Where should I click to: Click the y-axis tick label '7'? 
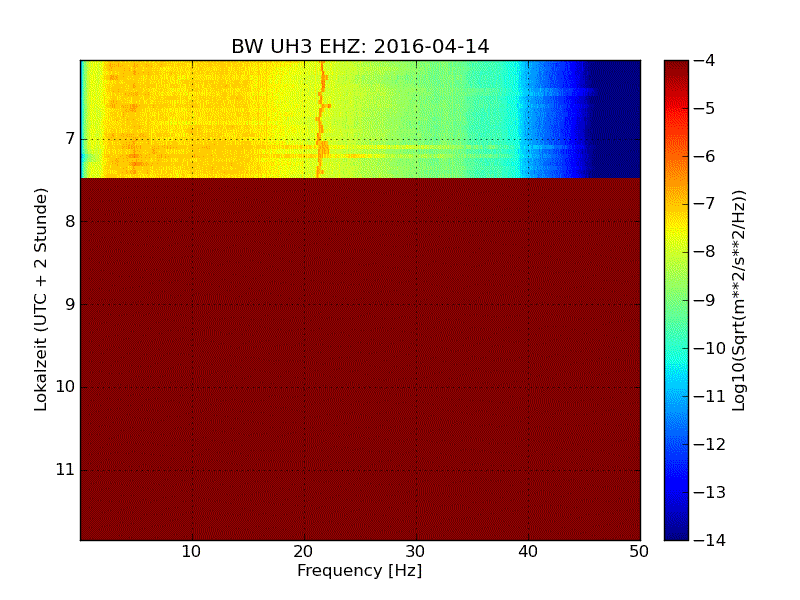70,139
